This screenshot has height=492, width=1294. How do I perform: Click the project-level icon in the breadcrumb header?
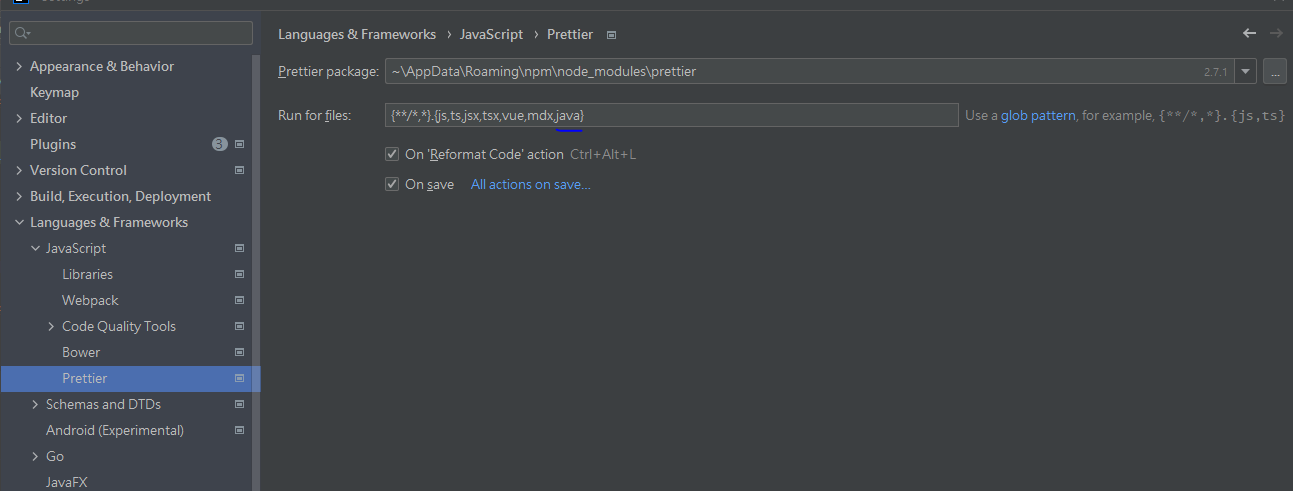tap(611, 34)
